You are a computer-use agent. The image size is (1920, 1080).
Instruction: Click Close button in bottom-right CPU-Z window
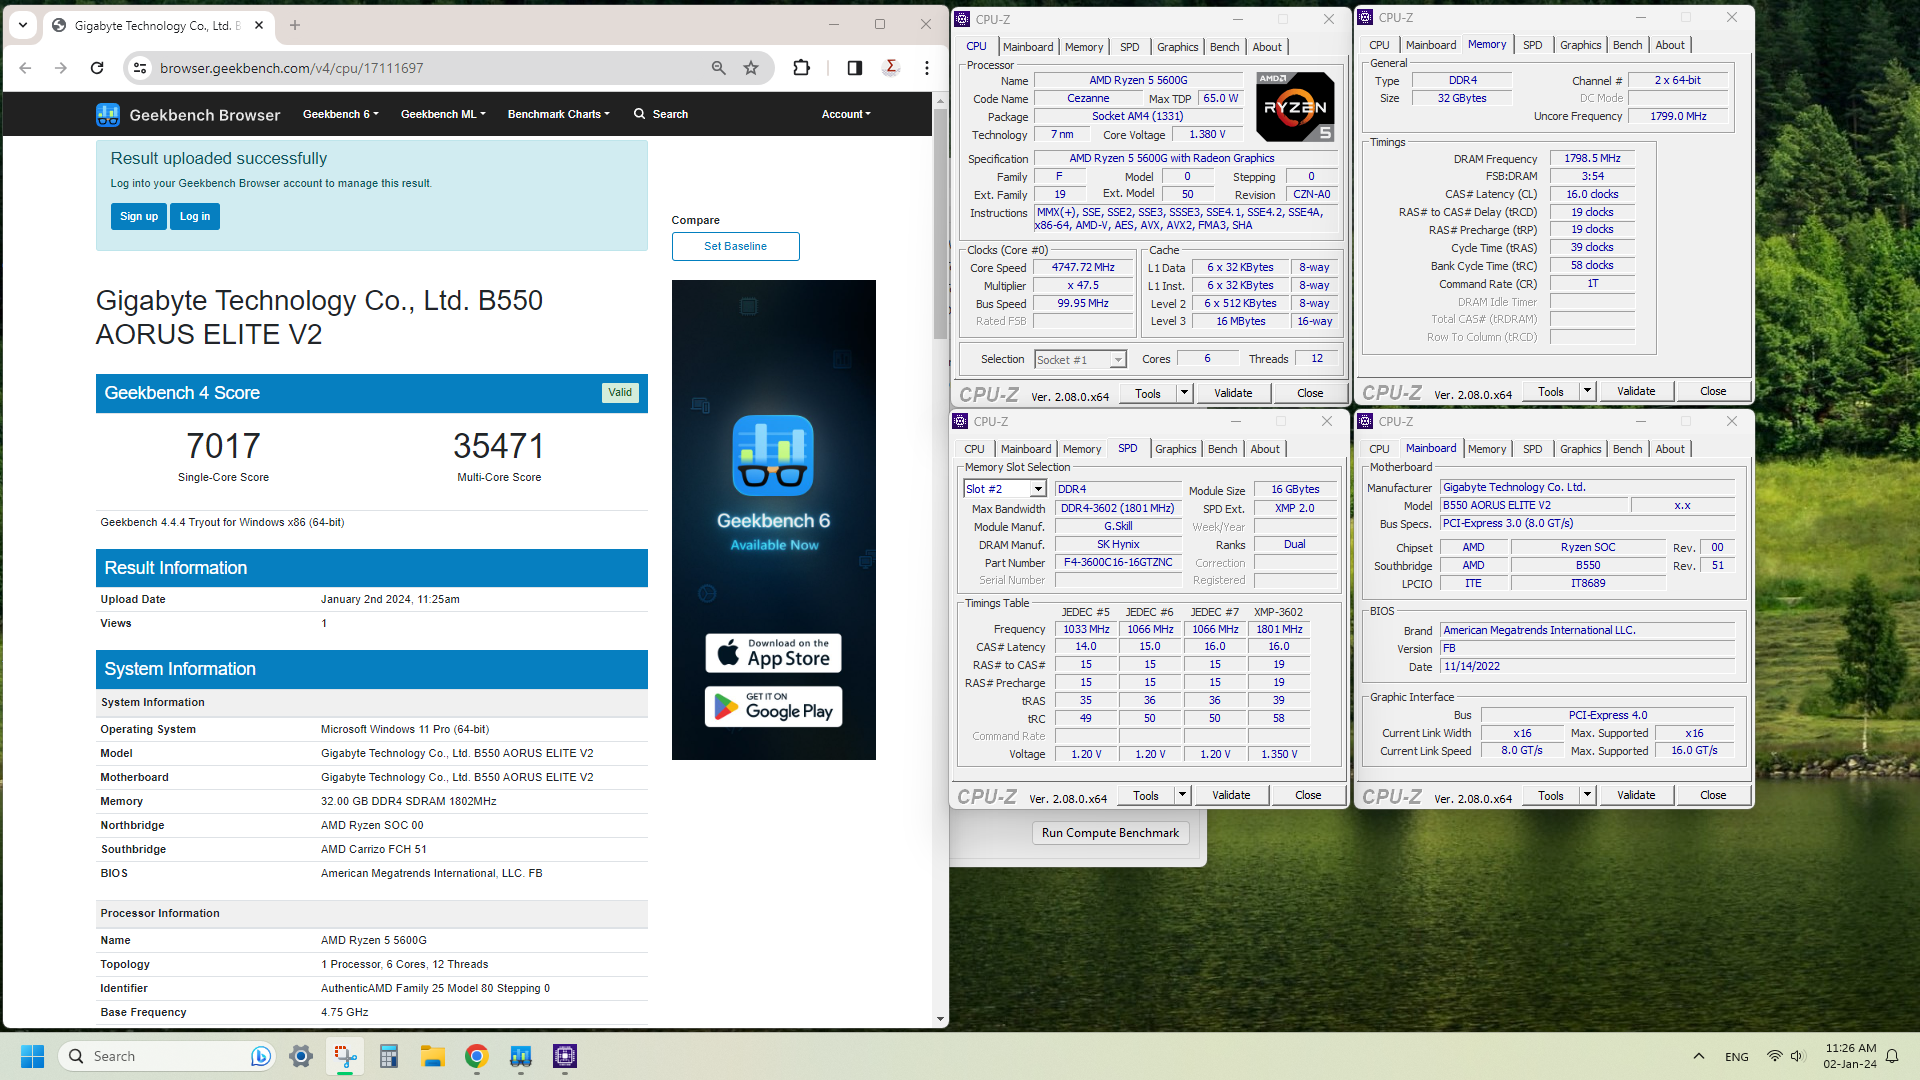tap(1713, 795)
